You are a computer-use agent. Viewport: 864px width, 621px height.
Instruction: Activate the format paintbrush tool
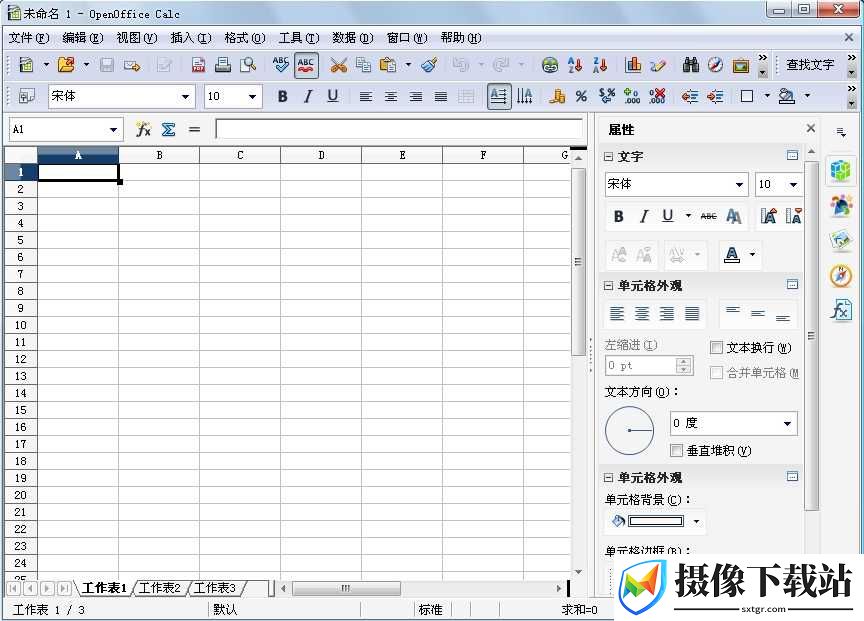click(x=429, y=65)
